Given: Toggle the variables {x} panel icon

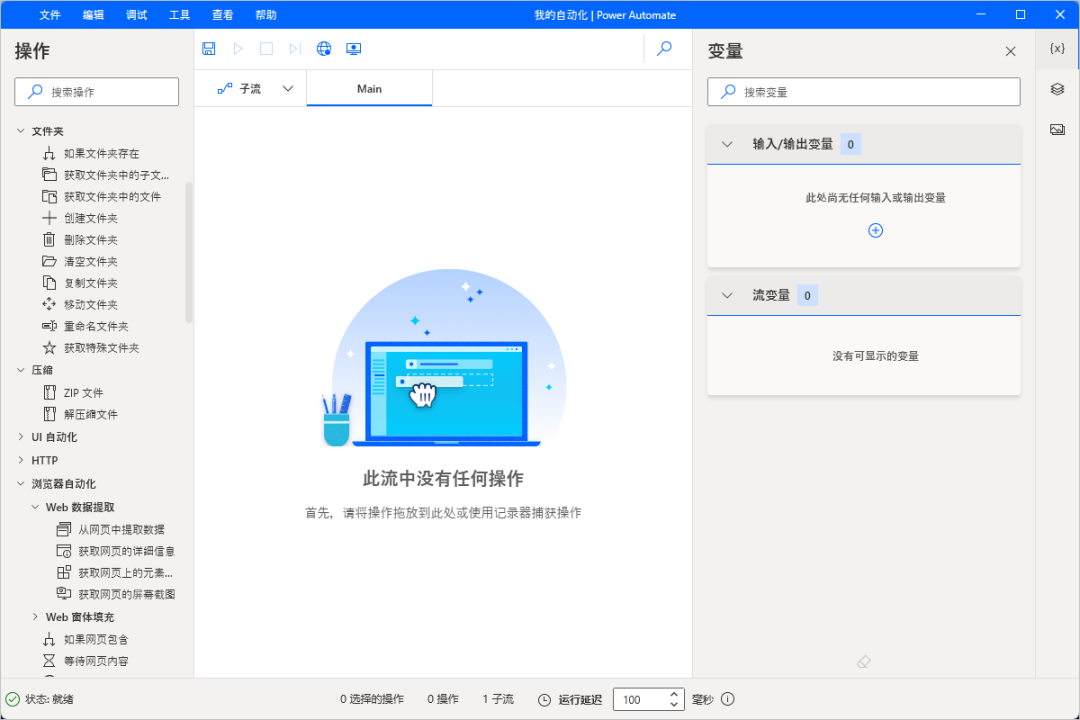Looking at the screenshot, I should coord(1057,49).
